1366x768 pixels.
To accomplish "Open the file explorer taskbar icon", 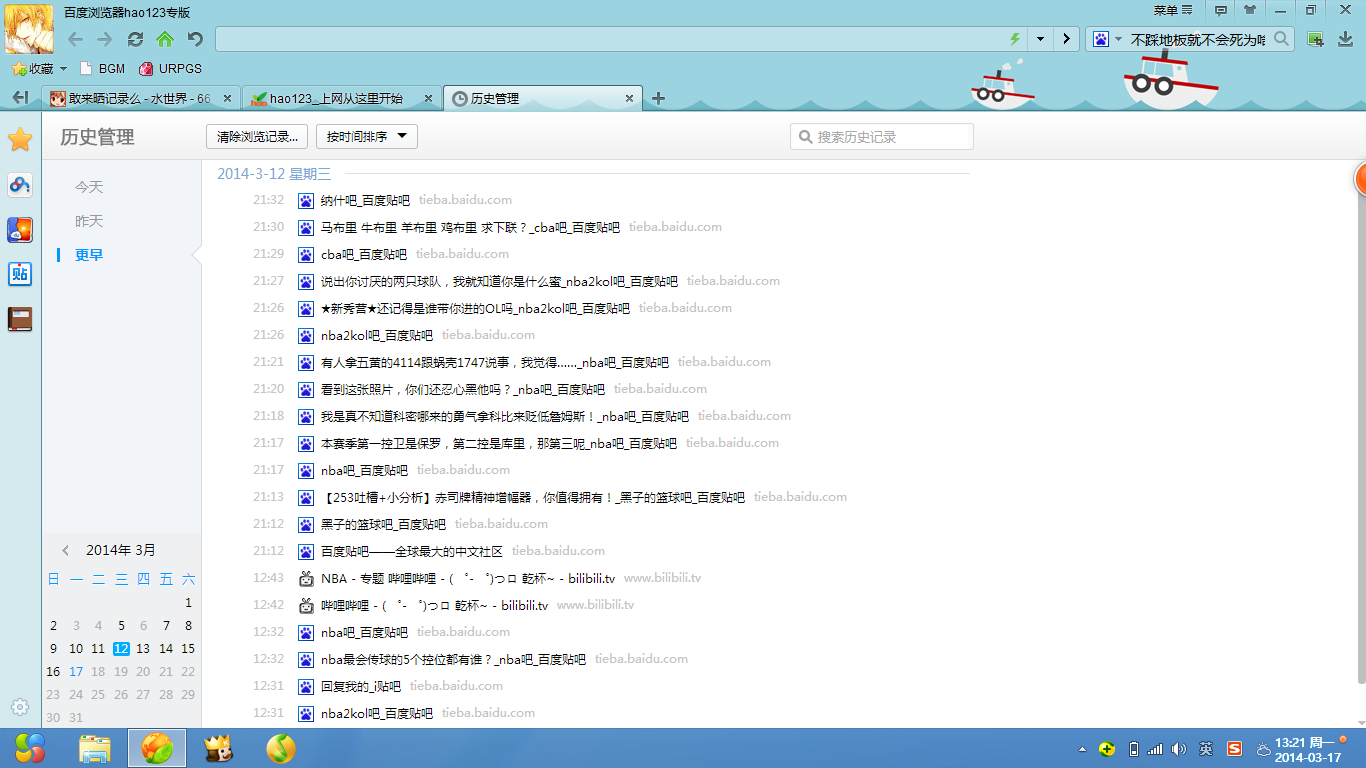I will tap(95, 748).
